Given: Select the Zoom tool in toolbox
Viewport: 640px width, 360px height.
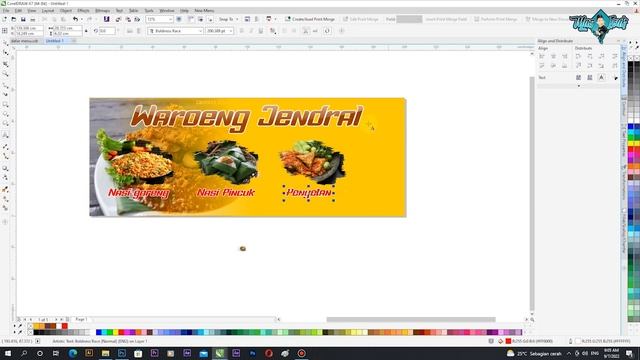Looking at the screenshot, I should pos(5,74).
